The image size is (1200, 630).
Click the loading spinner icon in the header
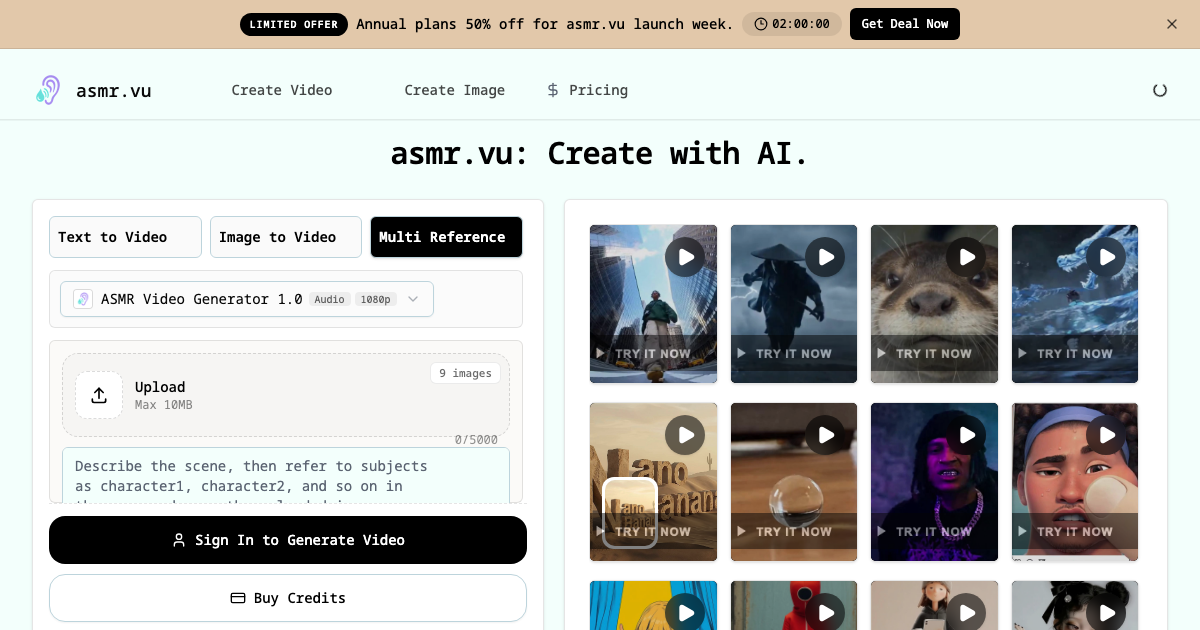(1160, 90)
